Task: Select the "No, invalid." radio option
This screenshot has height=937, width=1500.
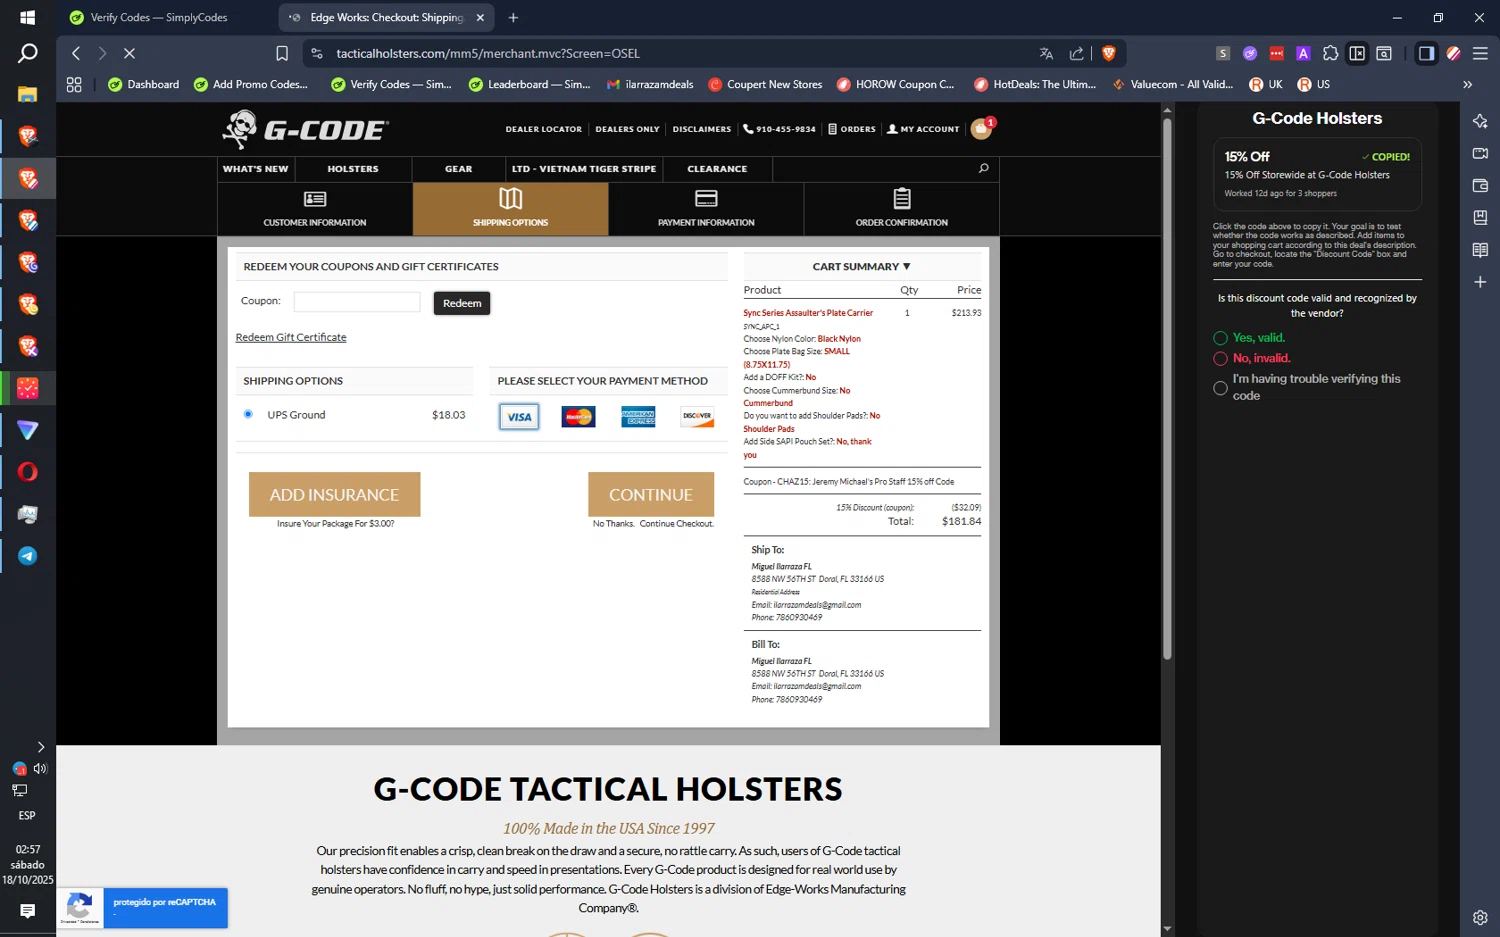Action: (1220, 358)
